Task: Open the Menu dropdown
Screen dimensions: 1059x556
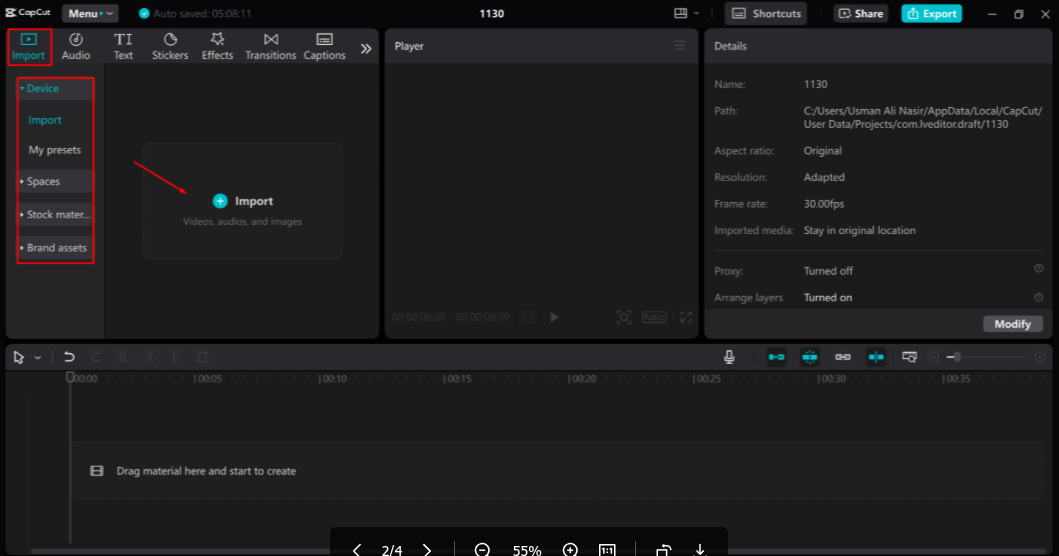Action: coord(90,14)
